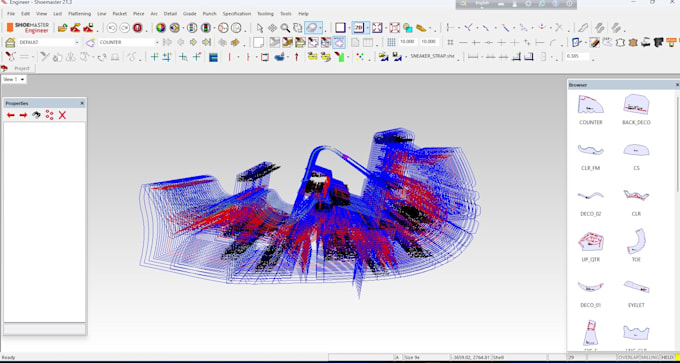Viewport: 680px width, 363px height.
Task: Click the binoculars icon in Properties
Action: [36, 115]
